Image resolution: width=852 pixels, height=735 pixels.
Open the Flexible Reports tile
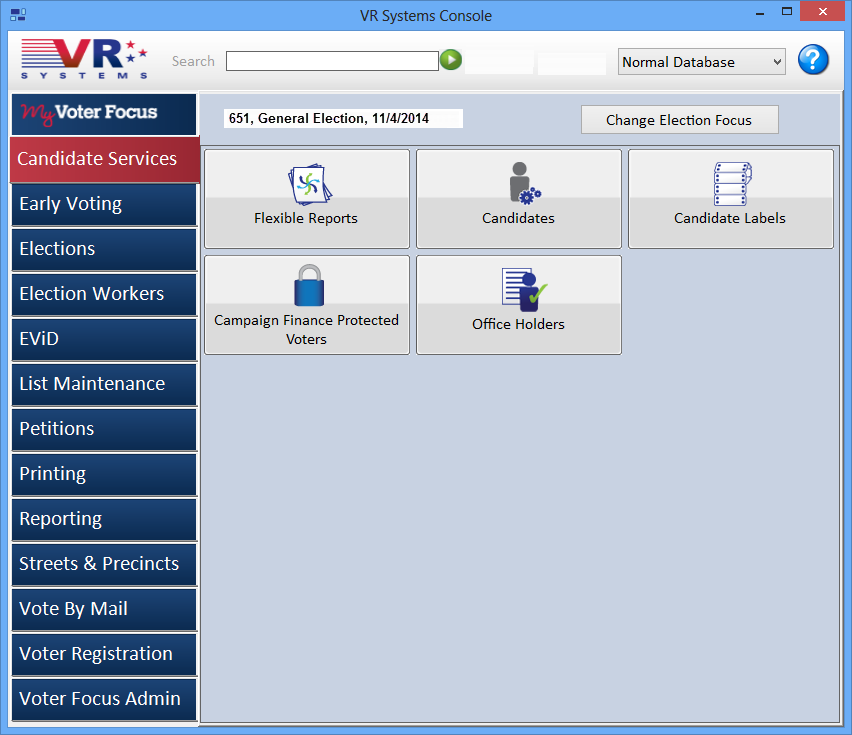[306, 199]
